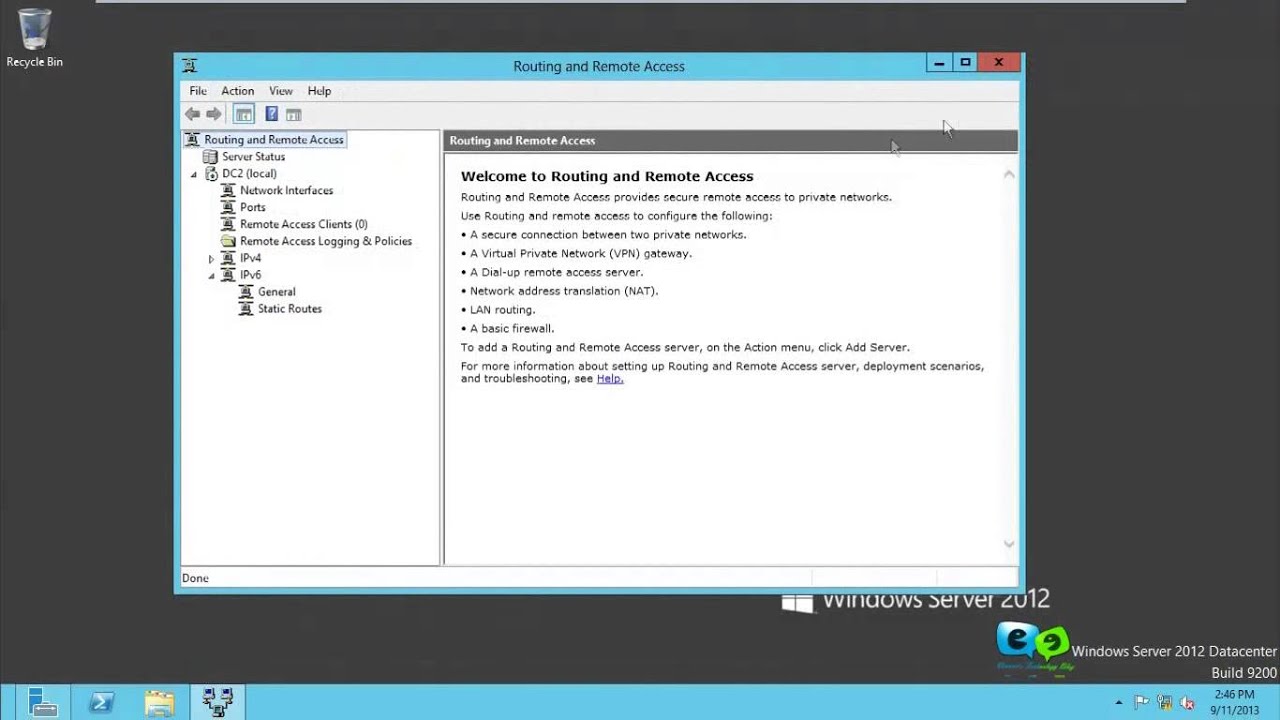Click the network tray icon
The height and width of the screenshot is (720, 1280).
point(1165,702)
